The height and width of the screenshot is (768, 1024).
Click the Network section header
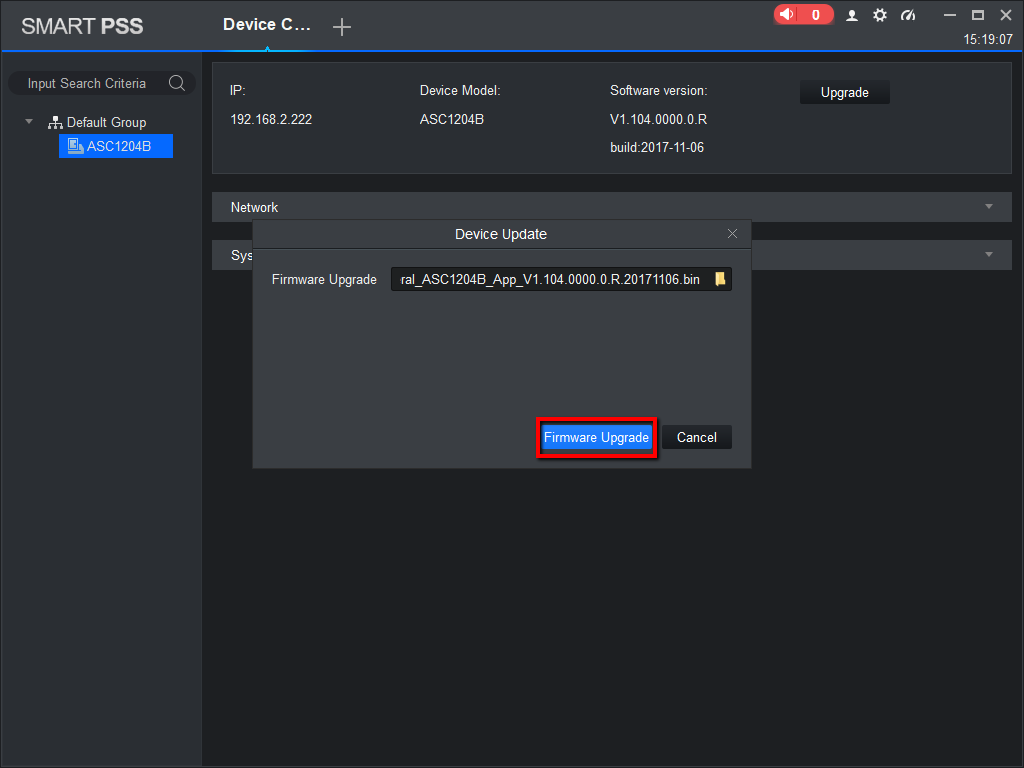[612, 207]
